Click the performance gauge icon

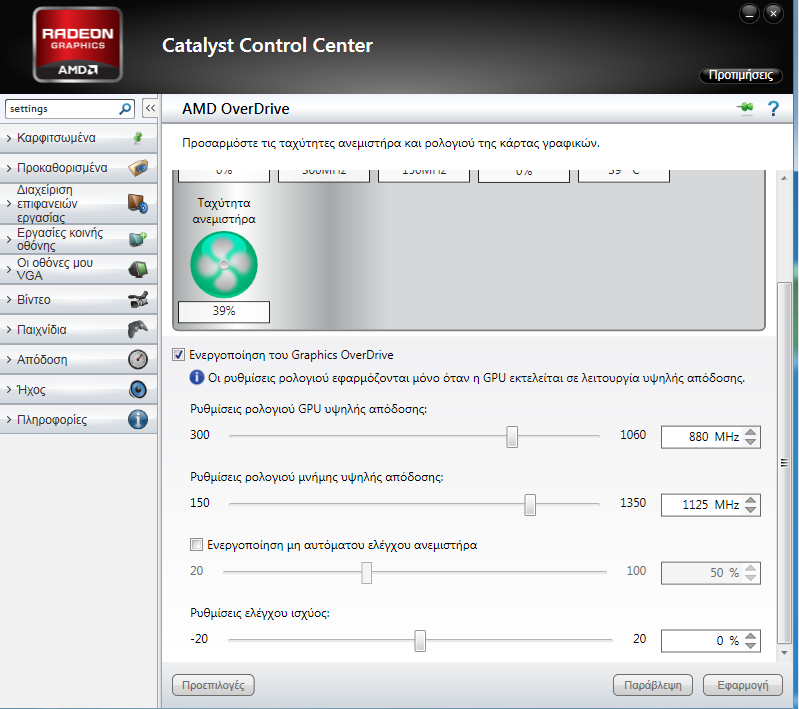pos(138,359)
